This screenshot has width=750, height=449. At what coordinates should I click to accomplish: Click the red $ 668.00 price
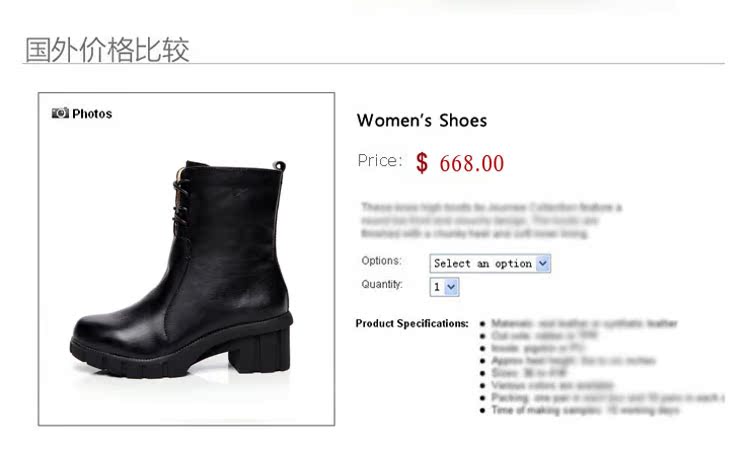pos(460,163)
